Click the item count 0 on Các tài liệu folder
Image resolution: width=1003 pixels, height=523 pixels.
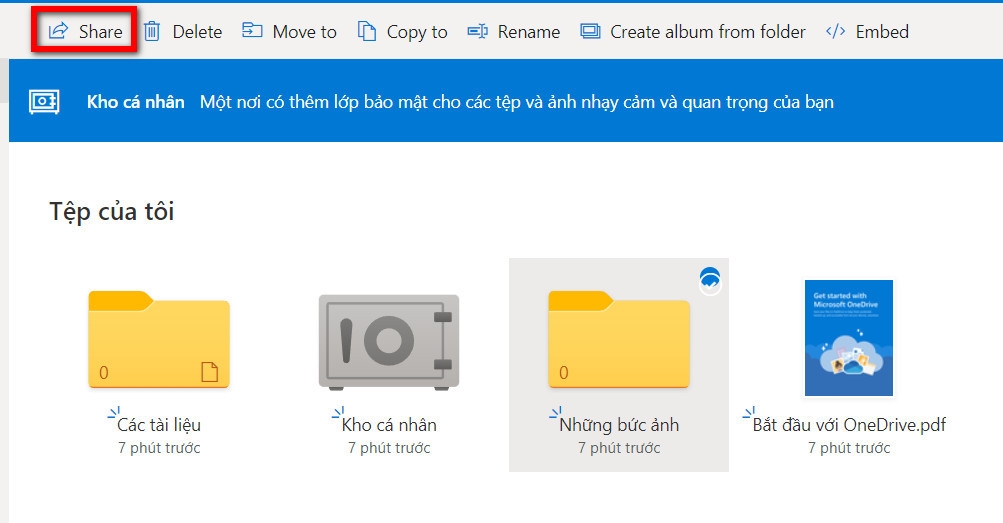tap(104, 372)
